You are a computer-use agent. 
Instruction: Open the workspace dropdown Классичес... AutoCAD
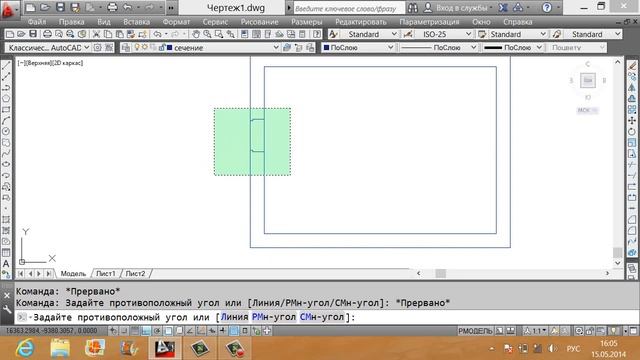[x=48, y=48]
